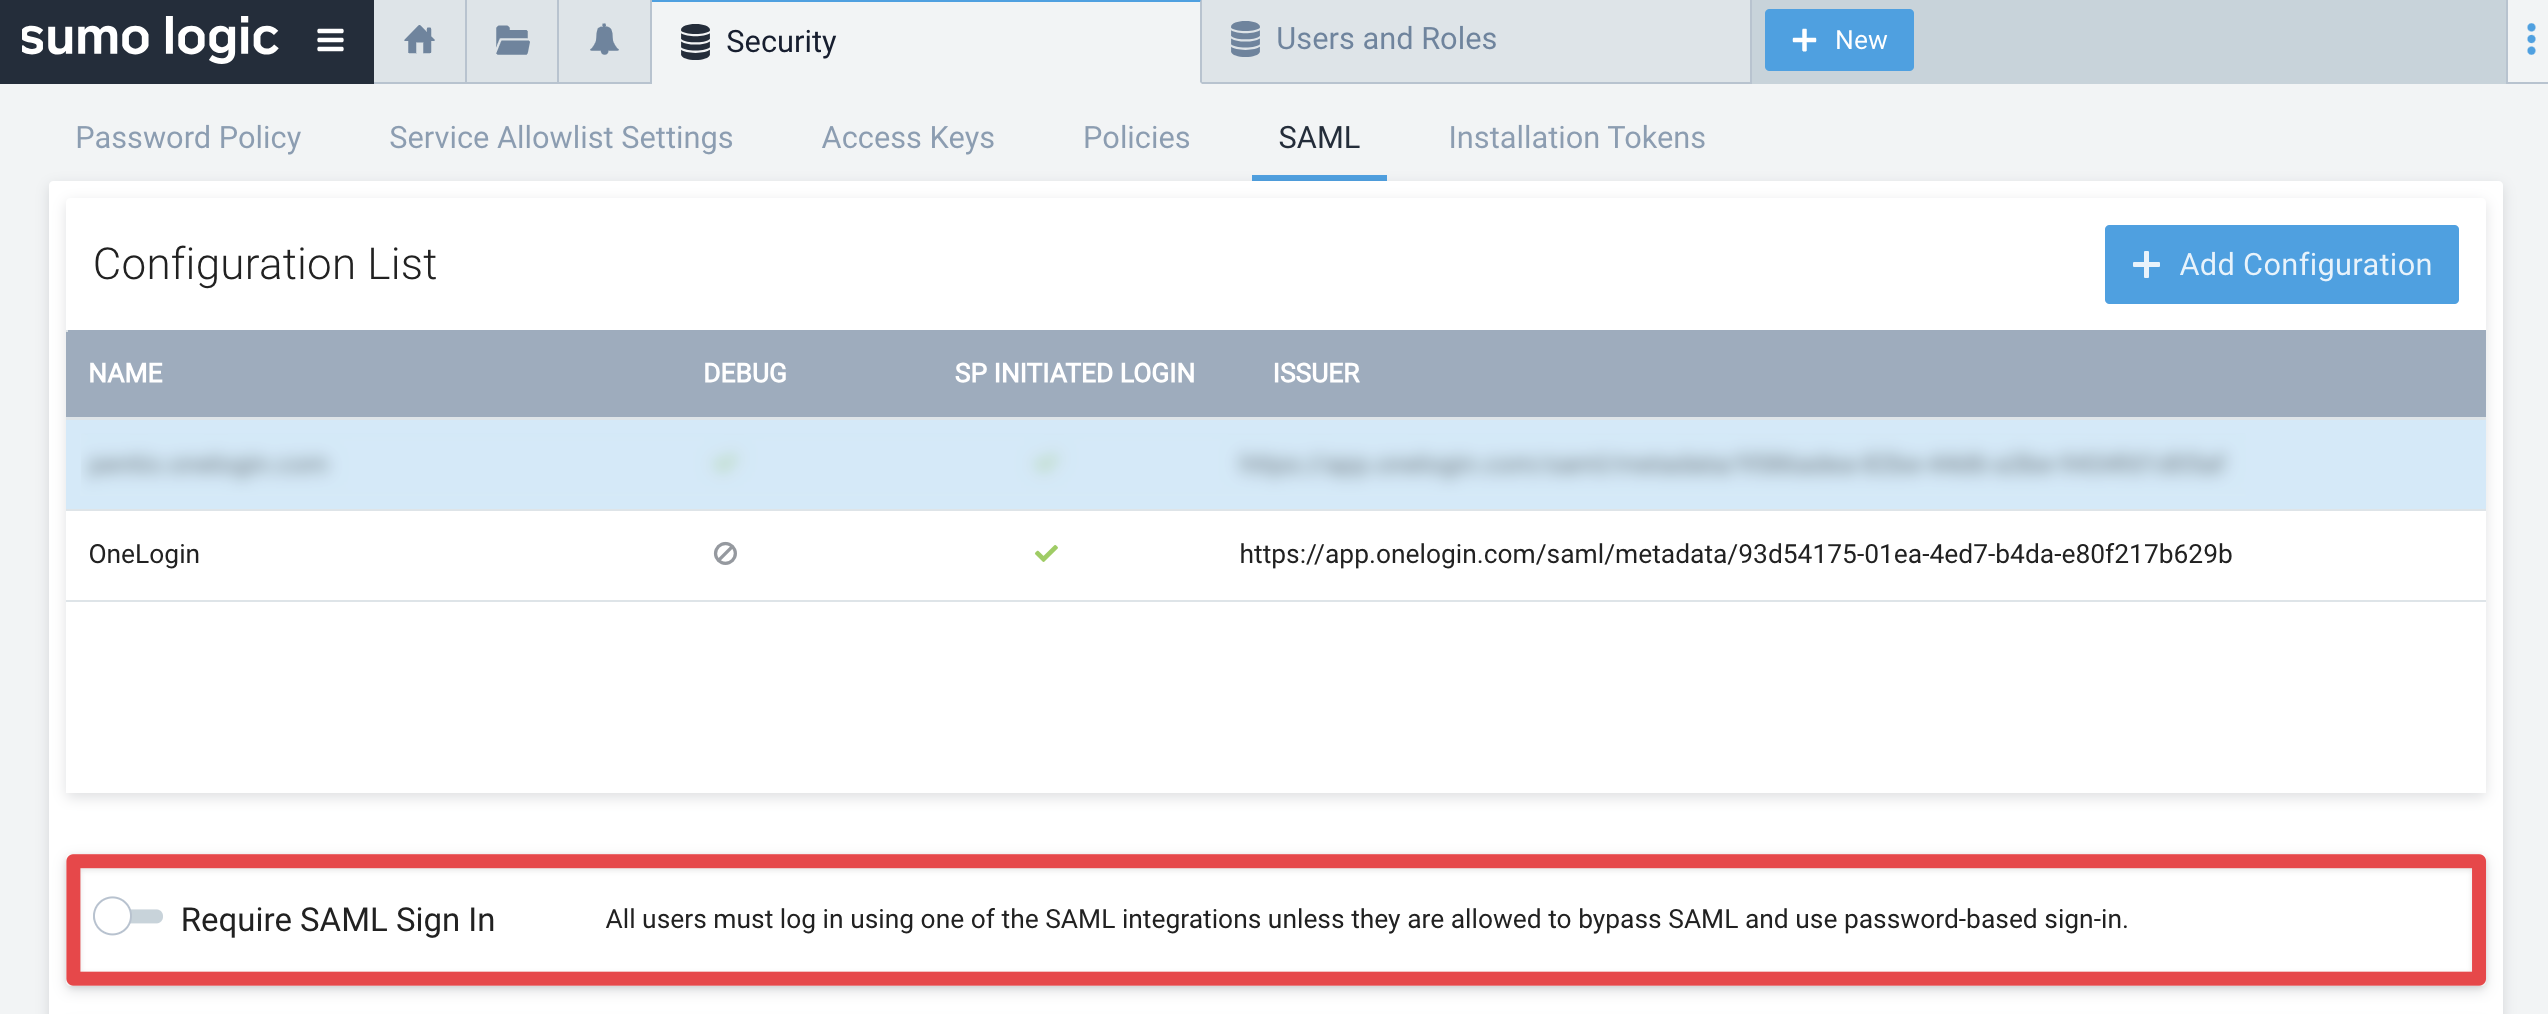Click the debug disabled icon for OneLogin
This screenshot has width=2548, height=1014.
725,553
